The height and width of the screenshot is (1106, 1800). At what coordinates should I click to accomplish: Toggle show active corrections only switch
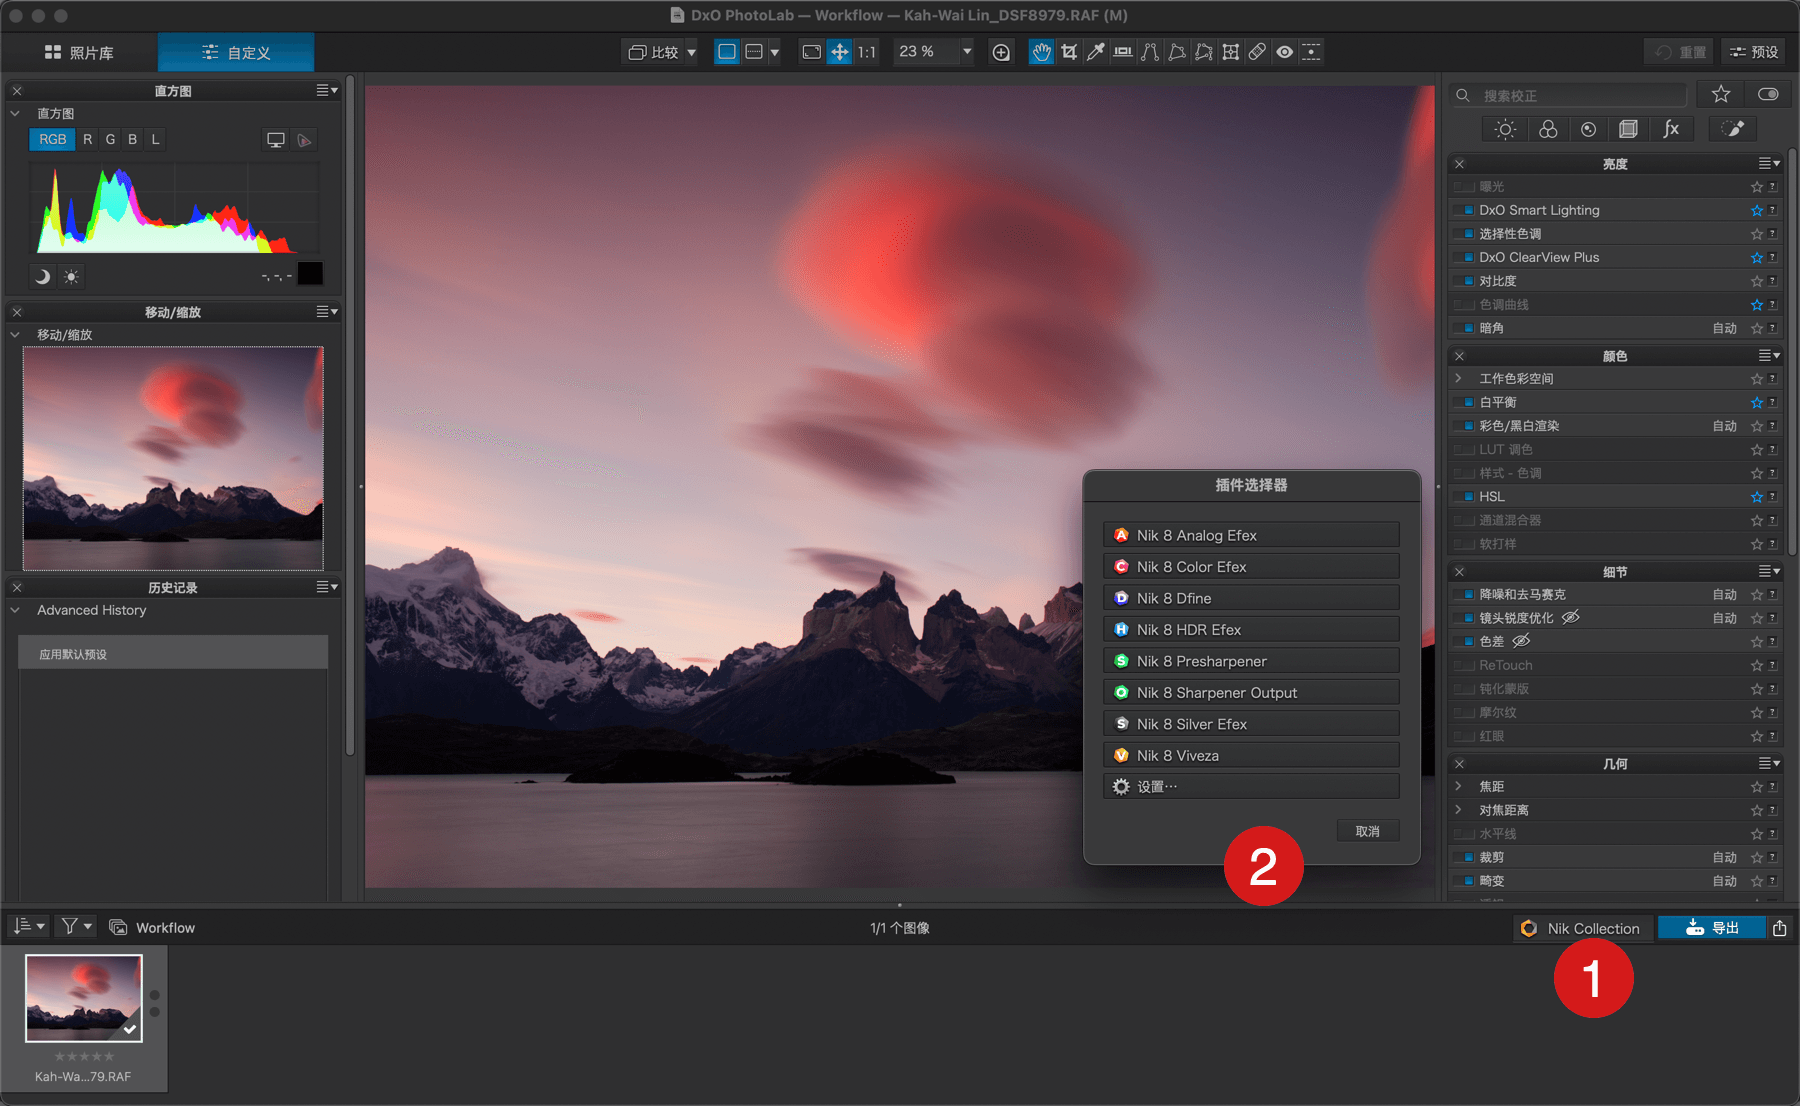click(x=1768, y=94)
